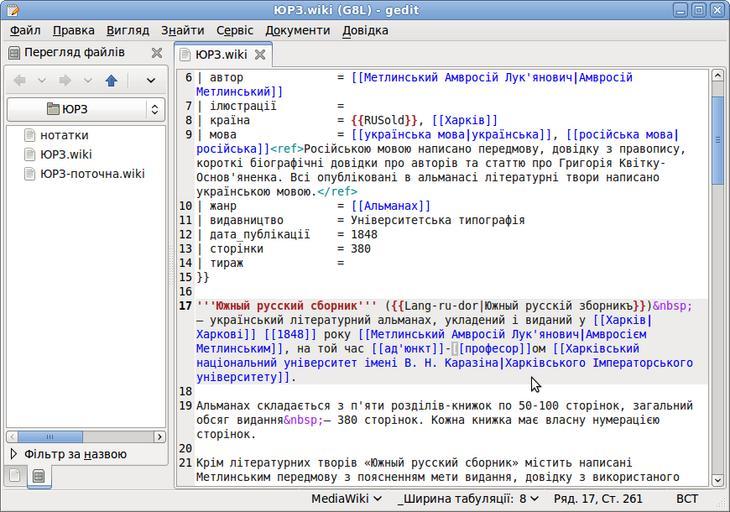Close the ЮРЗ.wiki document tab
730x512 pixels.
click(260, 55)
